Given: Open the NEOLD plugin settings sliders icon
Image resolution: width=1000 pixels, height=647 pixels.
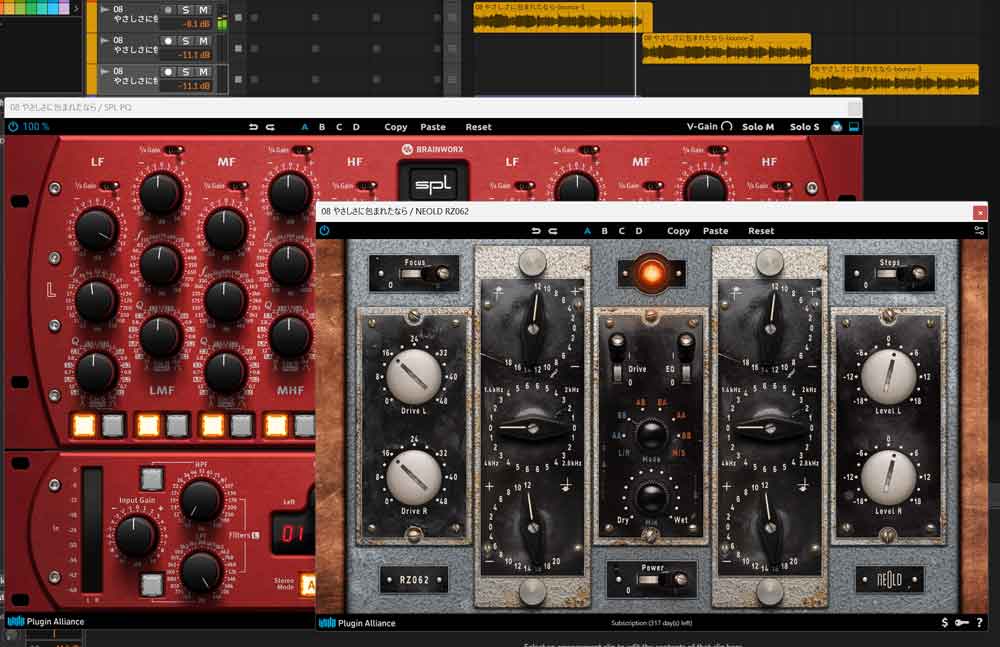Looking at the screenshot, I should point(979,231).
